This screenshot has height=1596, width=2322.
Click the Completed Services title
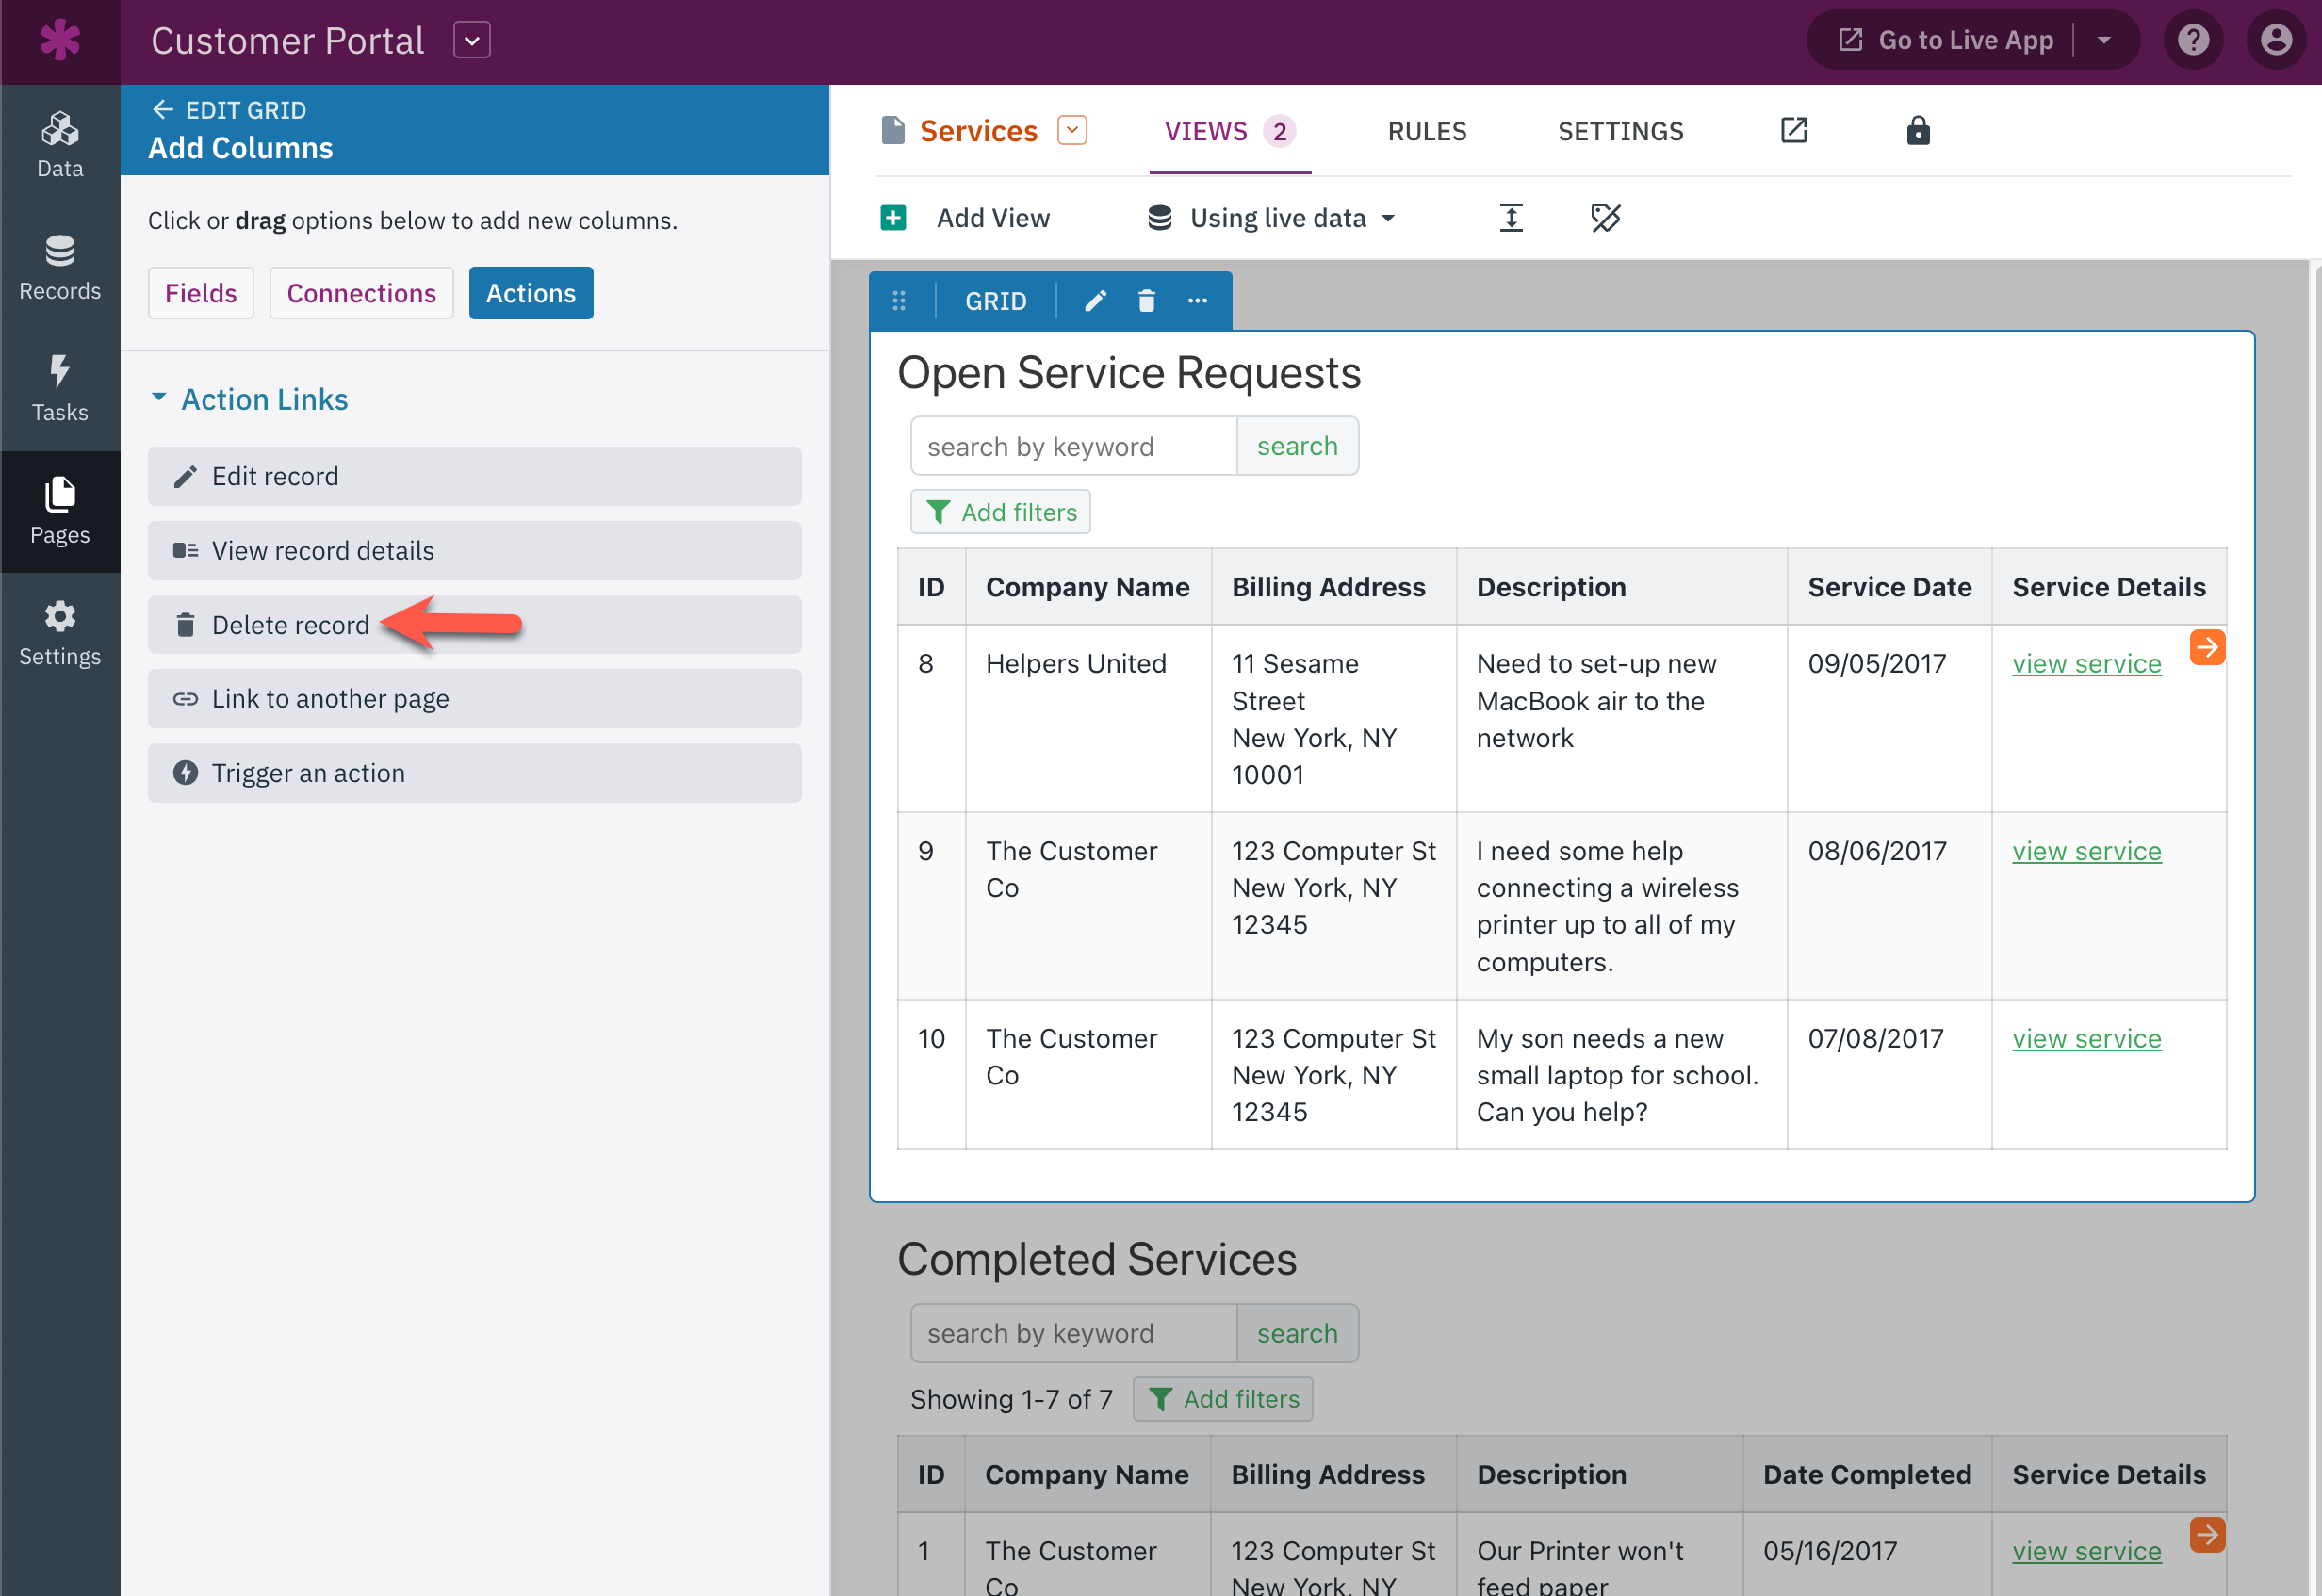pyautogui.click(x=1097, y=1259)
